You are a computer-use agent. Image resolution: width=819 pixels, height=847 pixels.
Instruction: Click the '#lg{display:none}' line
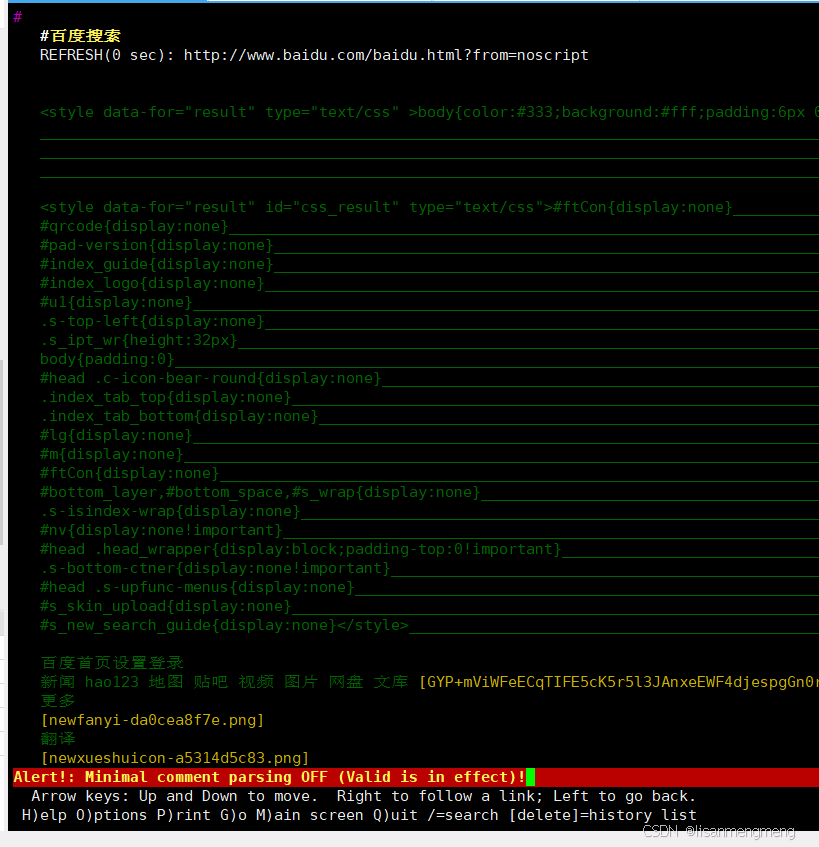pos(116,435)
